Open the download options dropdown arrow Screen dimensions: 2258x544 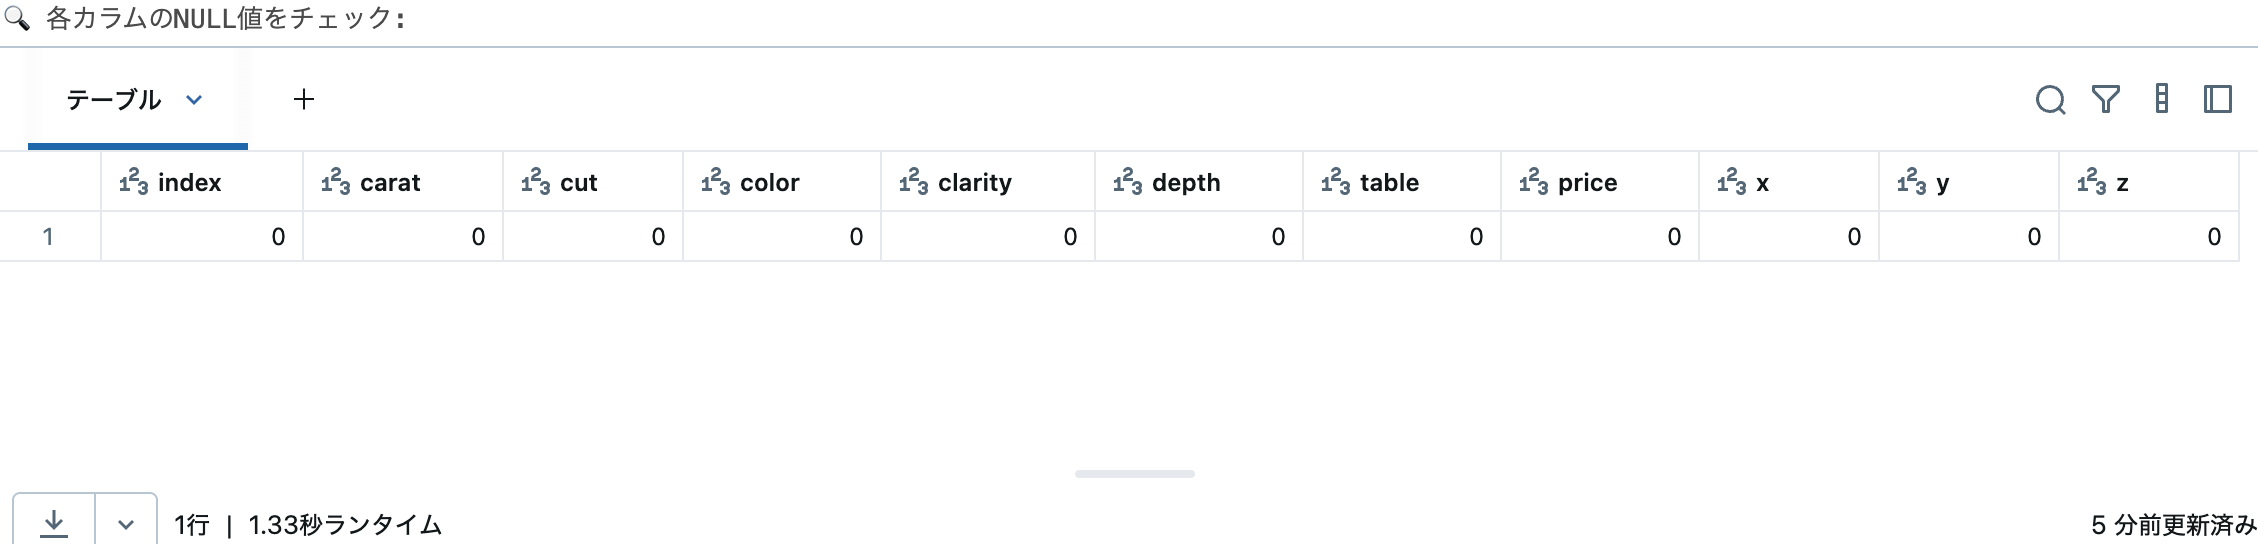126,524
